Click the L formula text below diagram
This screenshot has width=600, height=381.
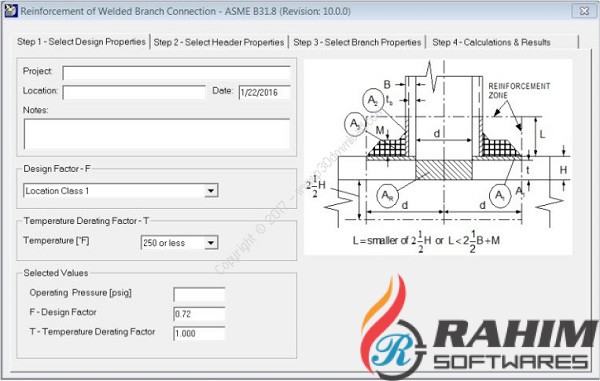tap(426, 241)
